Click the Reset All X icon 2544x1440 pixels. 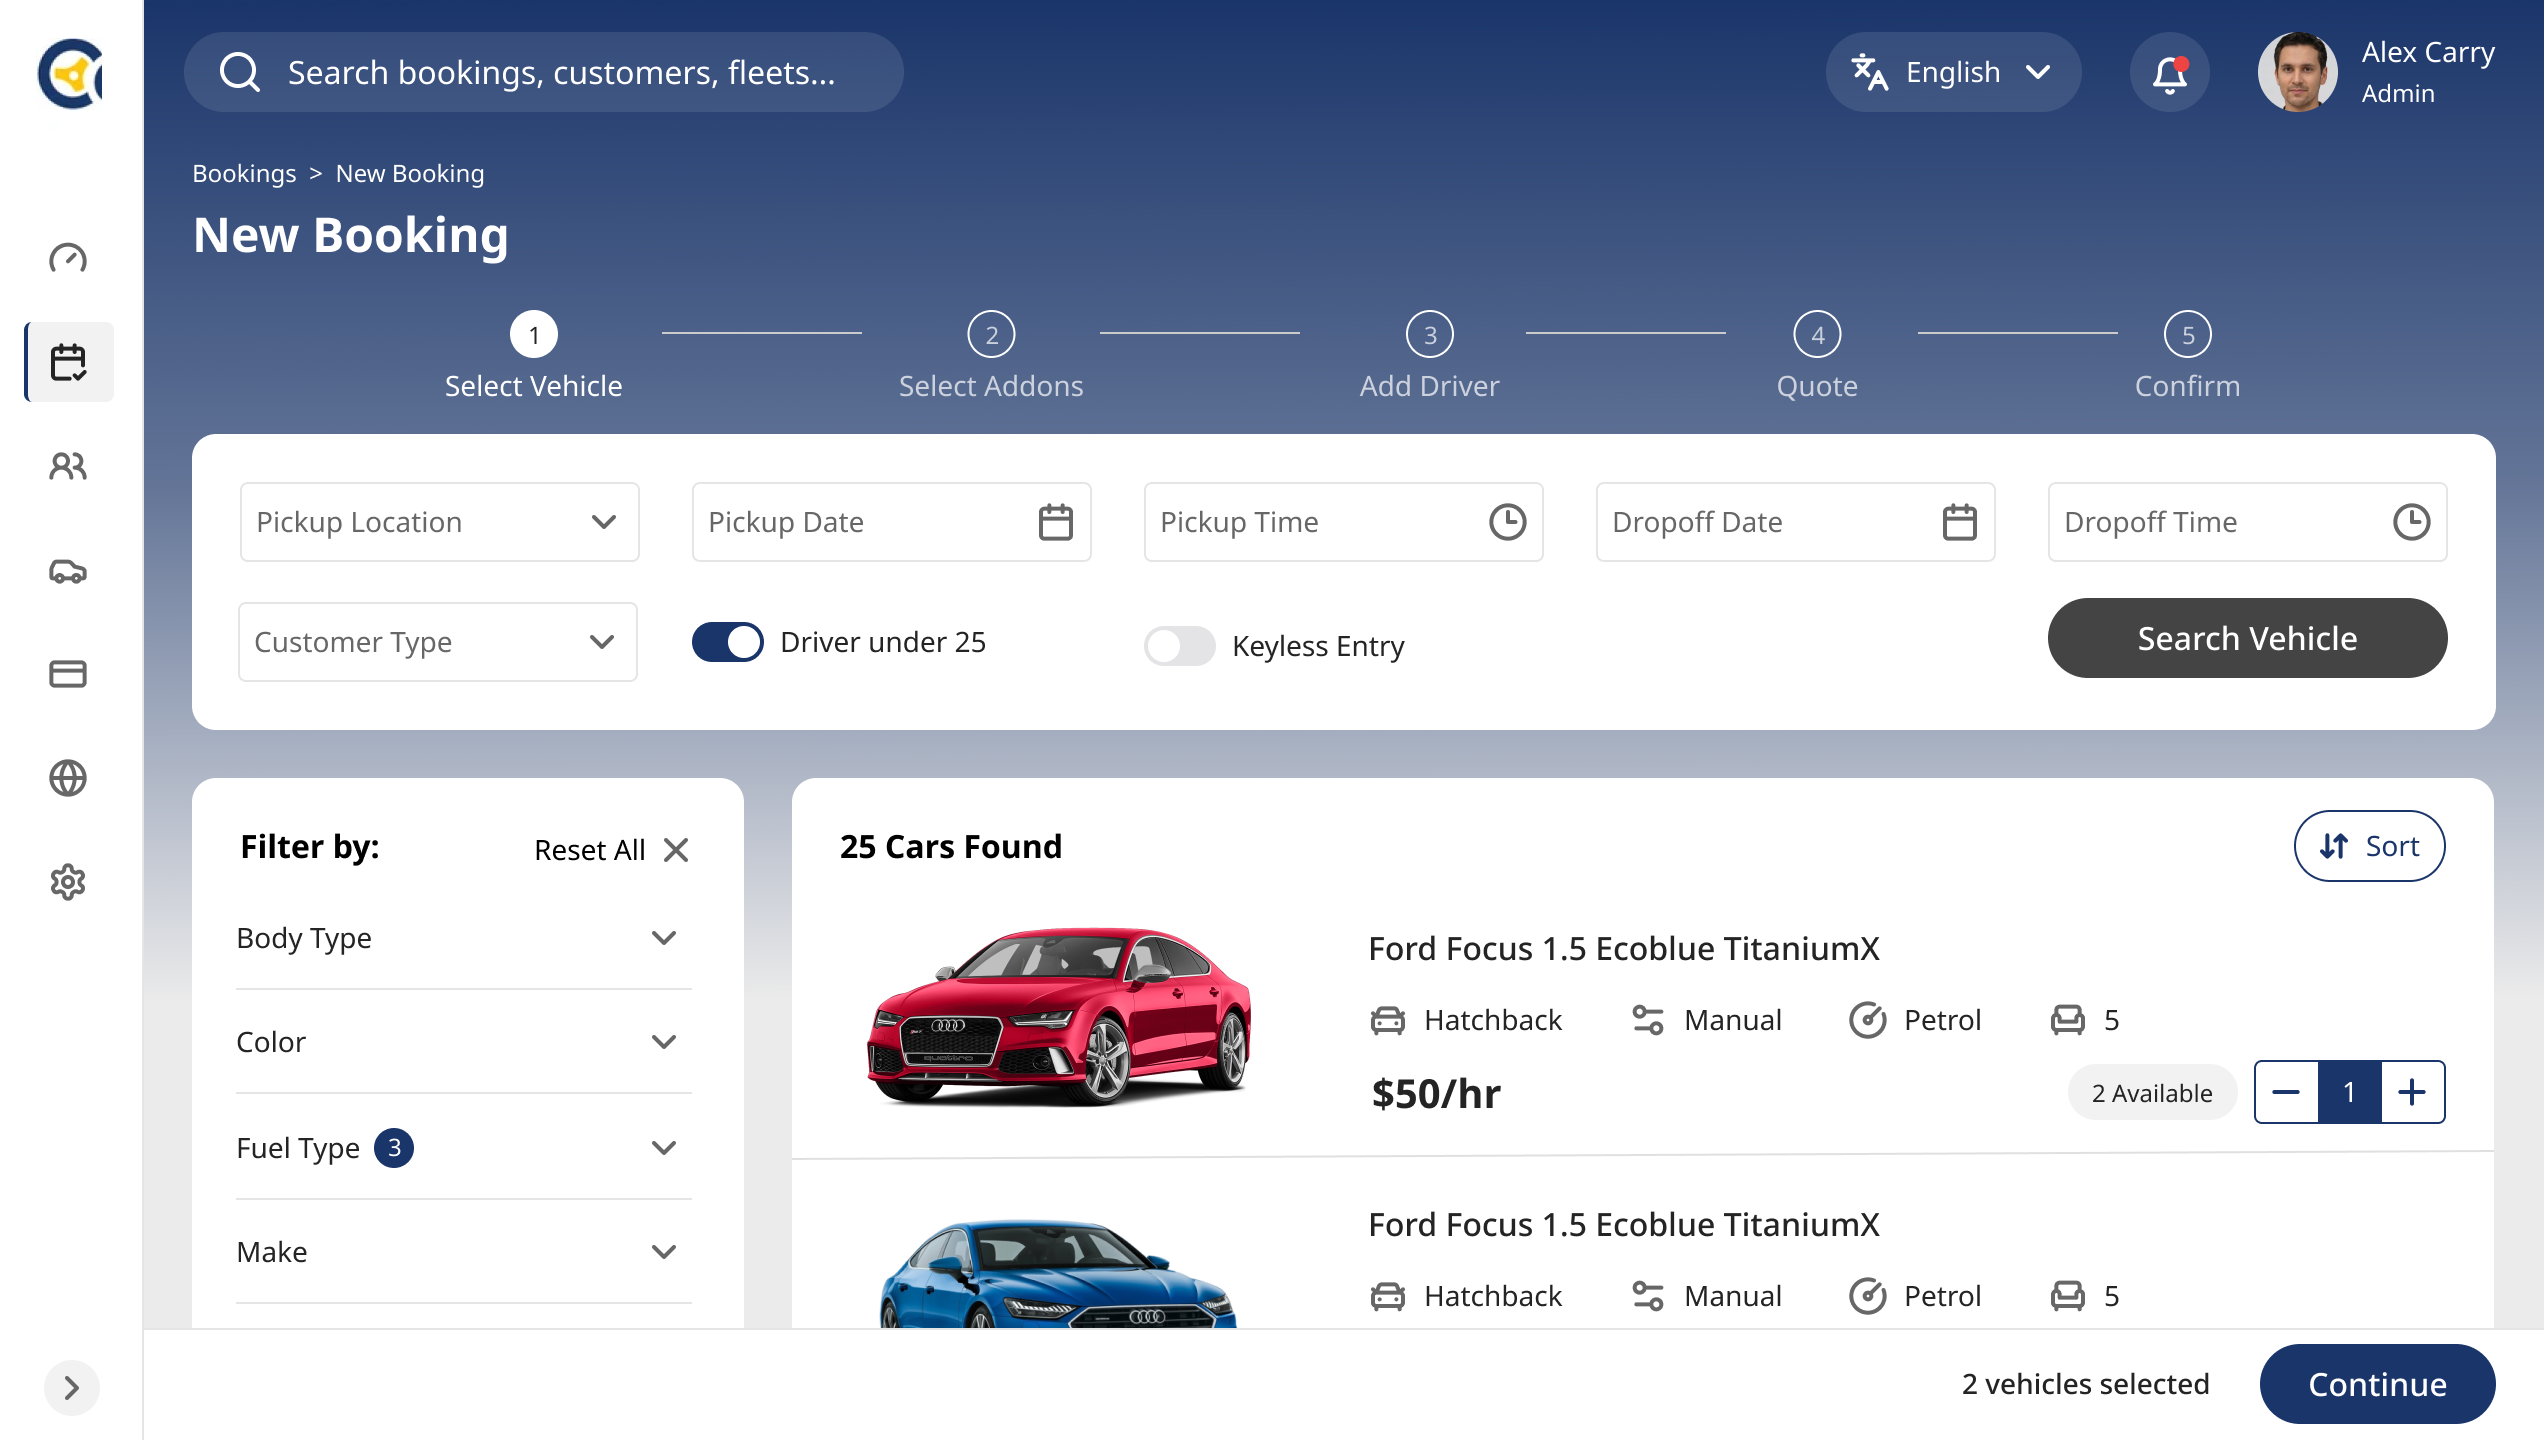[676, 850]
